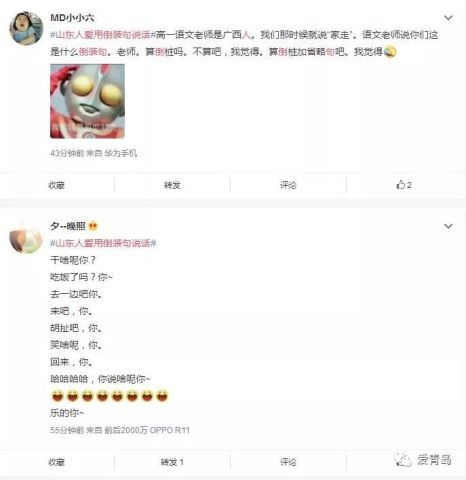This screenshot has height=480, width=466.
Task: Open MD小小六 profile avatar
Action: click(x=26, y=28)
